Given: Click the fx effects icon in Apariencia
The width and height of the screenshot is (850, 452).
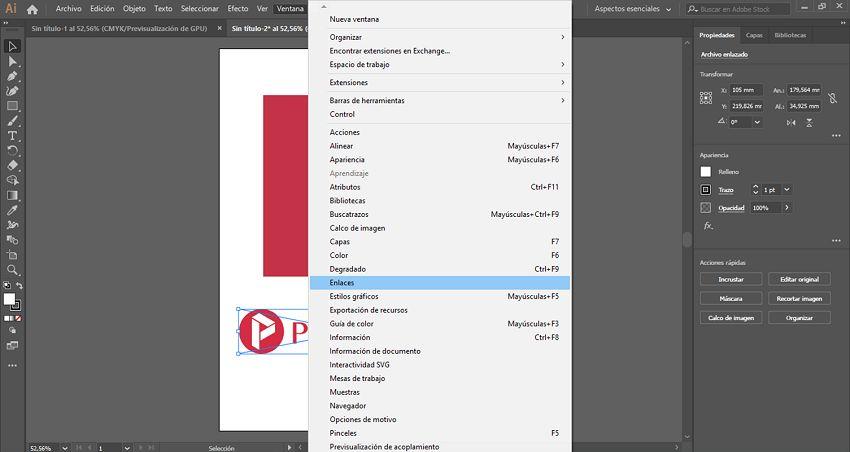Looking at the screenshot, I should pos(708,226).
